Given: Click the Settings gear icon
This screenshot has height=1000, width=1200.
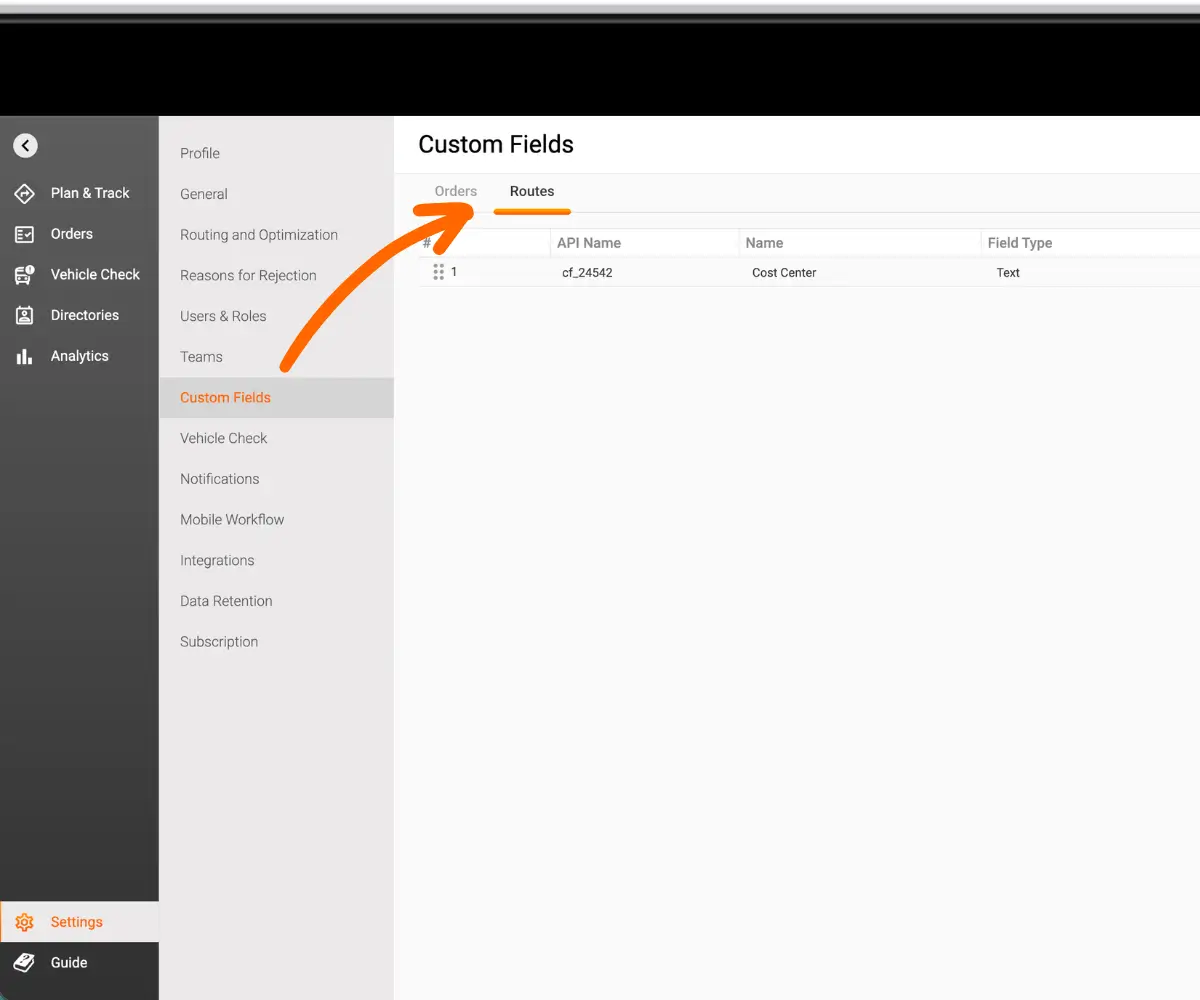Looking at the screenshot, I should pos(25,922).
